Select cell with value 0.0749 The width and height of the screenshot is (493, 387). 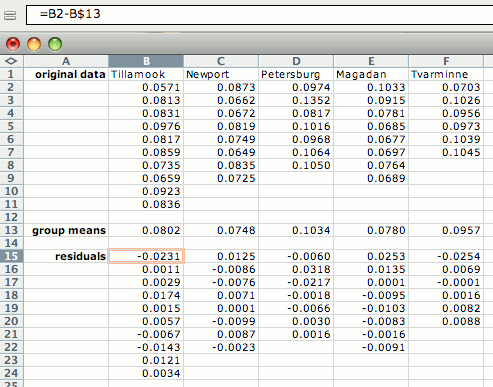tap(221, 139)
